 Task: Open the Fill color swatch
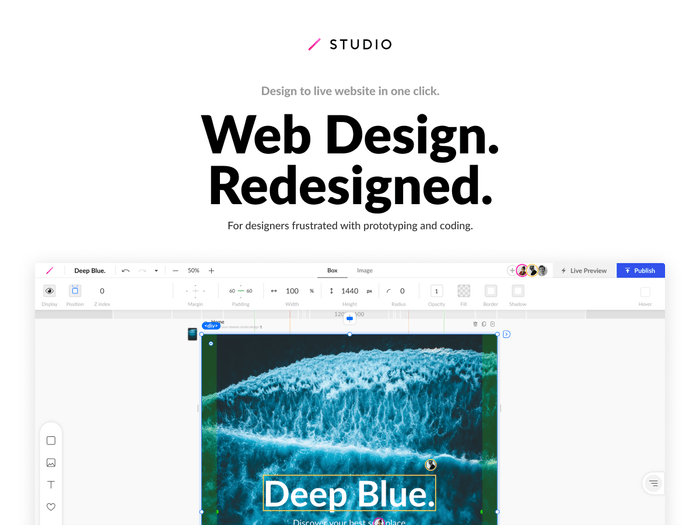tap(464, 291)
